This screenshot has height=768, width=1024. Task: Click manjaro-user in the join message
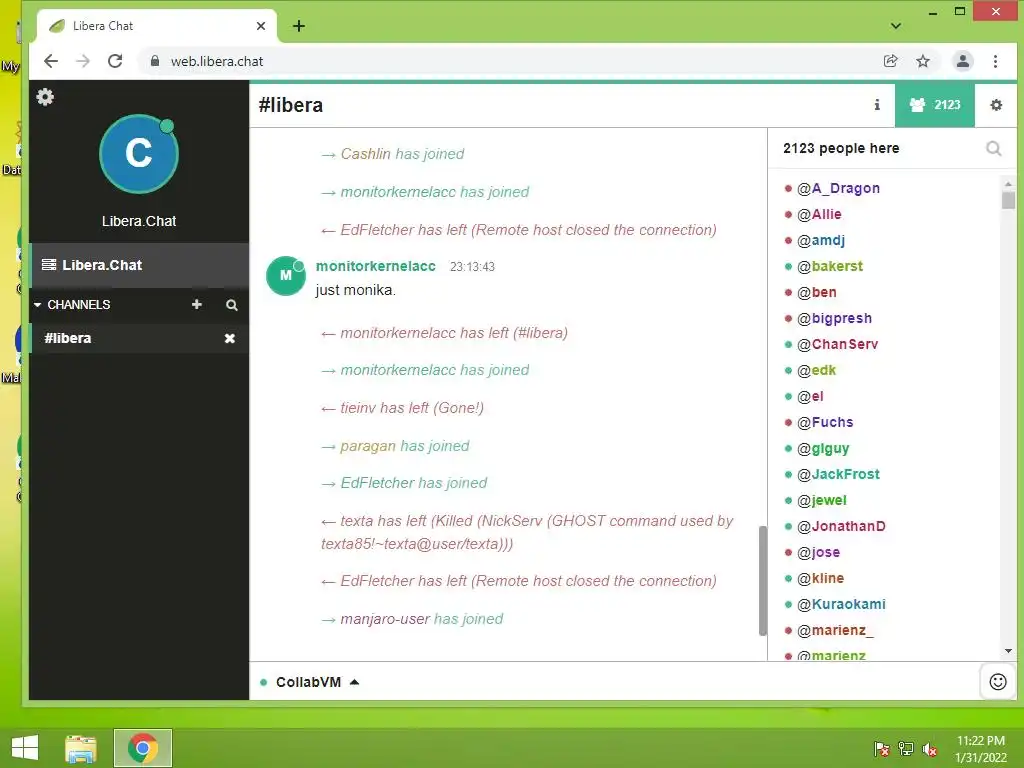[x=385, y=619]
